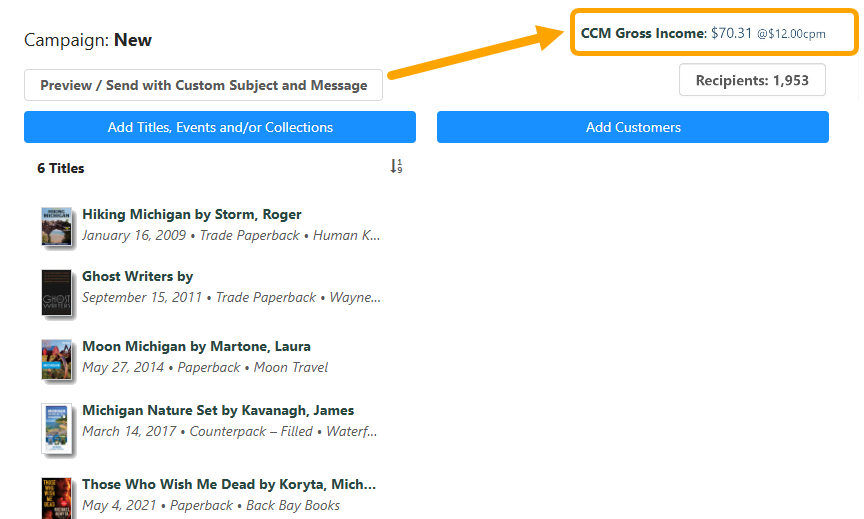This screenshot has width=864, height=519.
Task: Click the @$12.00cpm rate text
Action: click(791, 34)
